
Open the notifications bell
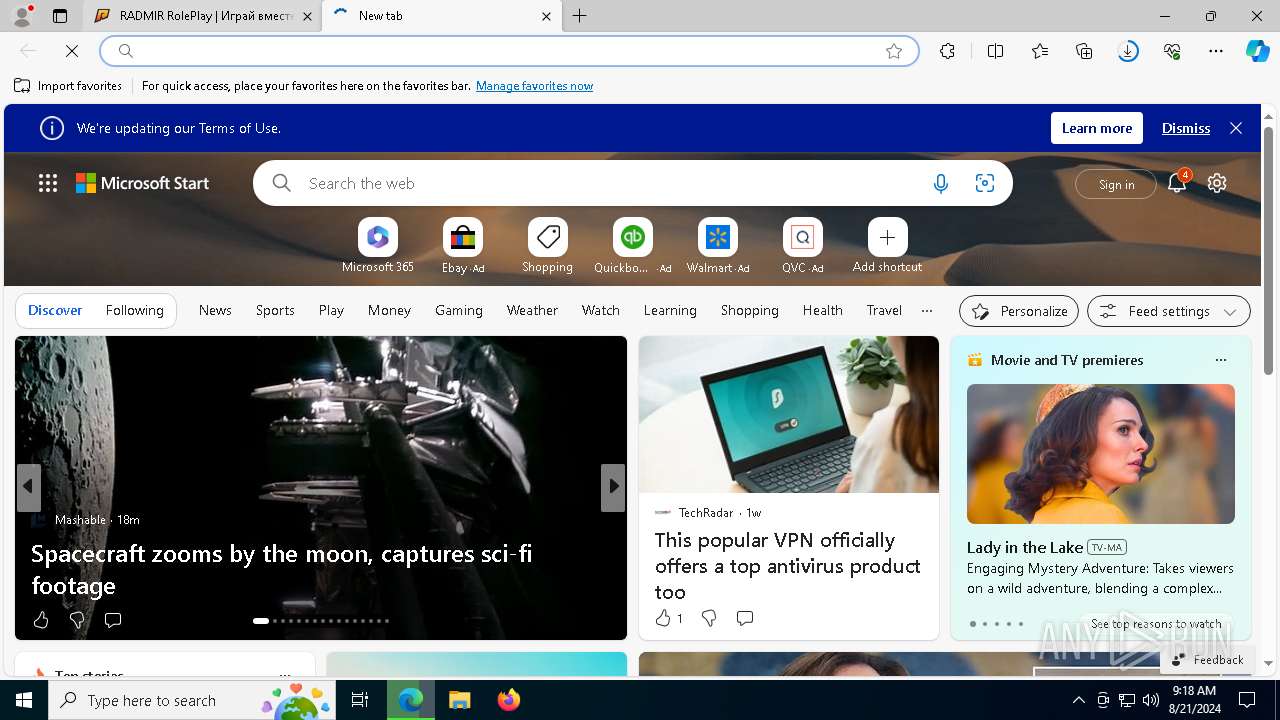[1177, 183]
